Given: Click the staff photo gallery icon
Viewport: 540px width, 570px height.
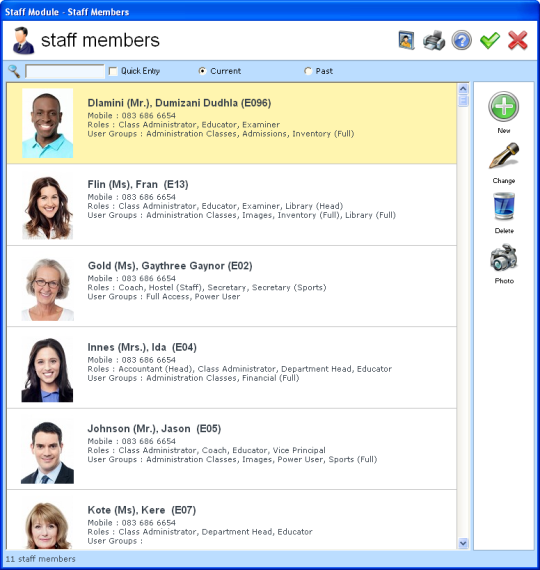Looking at the screenshot, I should 406,40.
